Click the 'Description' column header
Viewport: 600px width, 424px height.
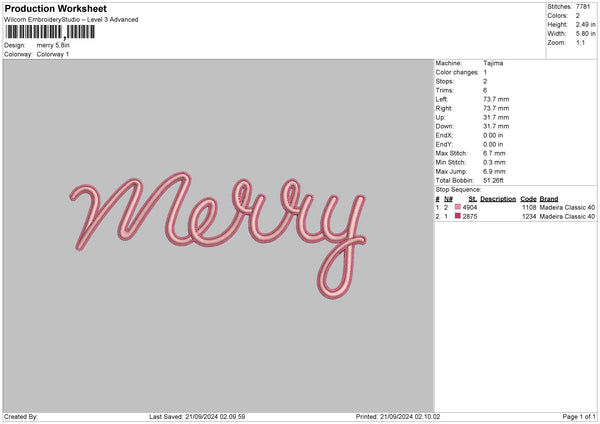tap(498, 199)
